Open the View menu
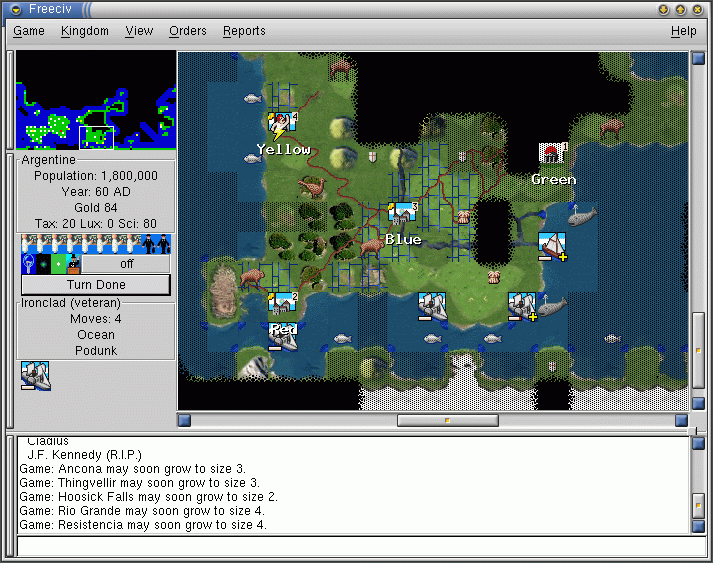Screen dimensions: 713x563 pyautogui.click(x=139, y=31)
